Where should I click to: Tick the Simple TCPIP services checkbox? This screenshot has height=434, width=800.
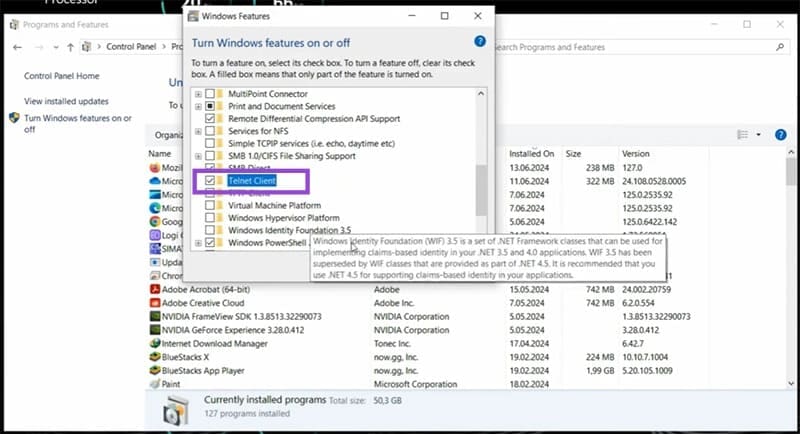coord(209,143)
